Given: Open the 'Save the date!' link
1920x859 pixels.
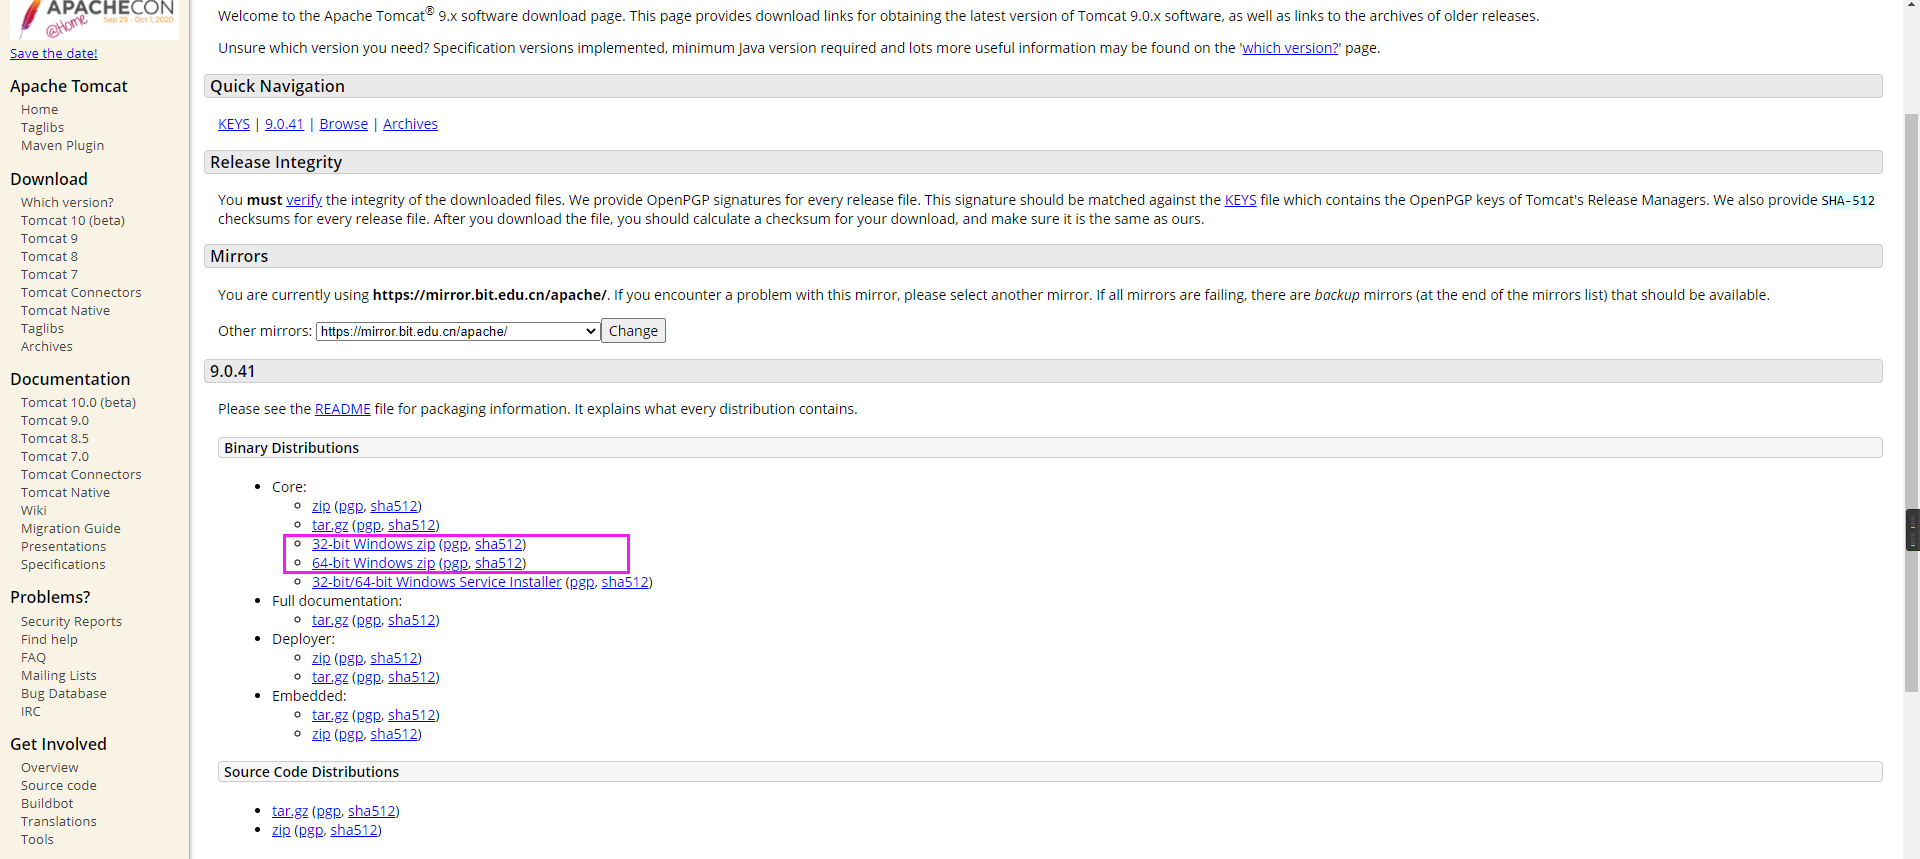Looking at the screenshot, I should coord(54,54).
